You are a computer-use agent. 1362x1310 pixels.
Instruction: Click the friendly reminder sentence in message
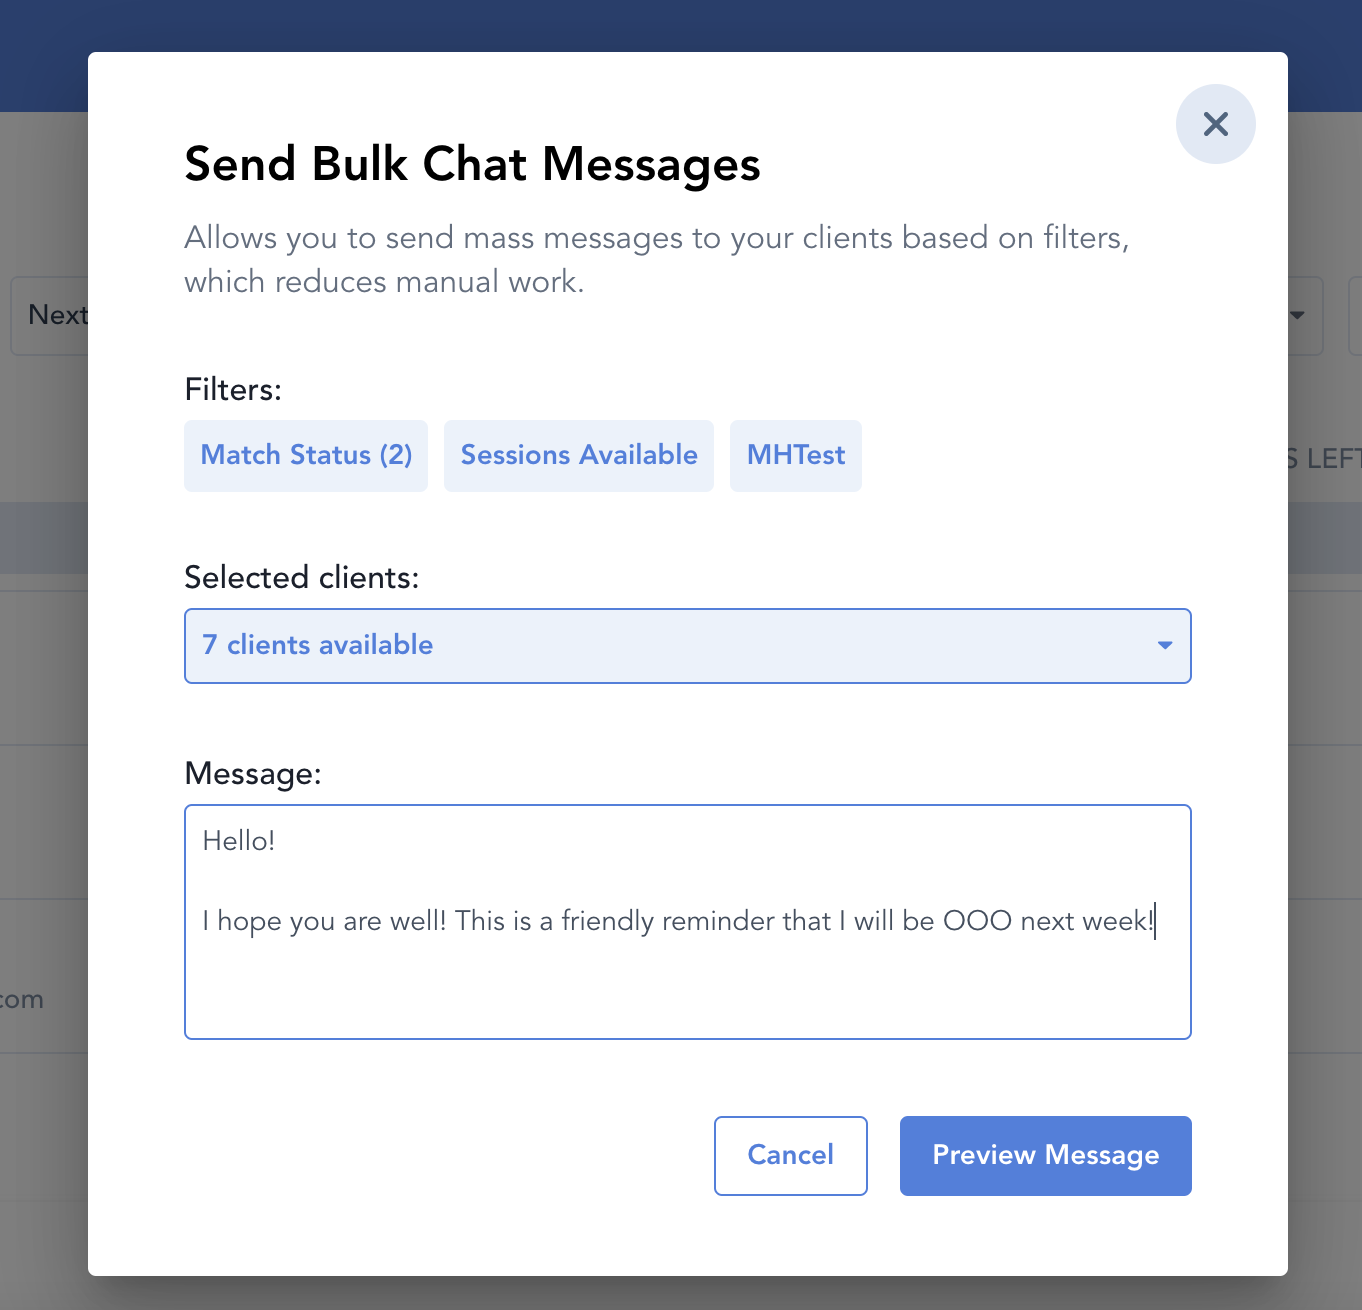[678, 921]
